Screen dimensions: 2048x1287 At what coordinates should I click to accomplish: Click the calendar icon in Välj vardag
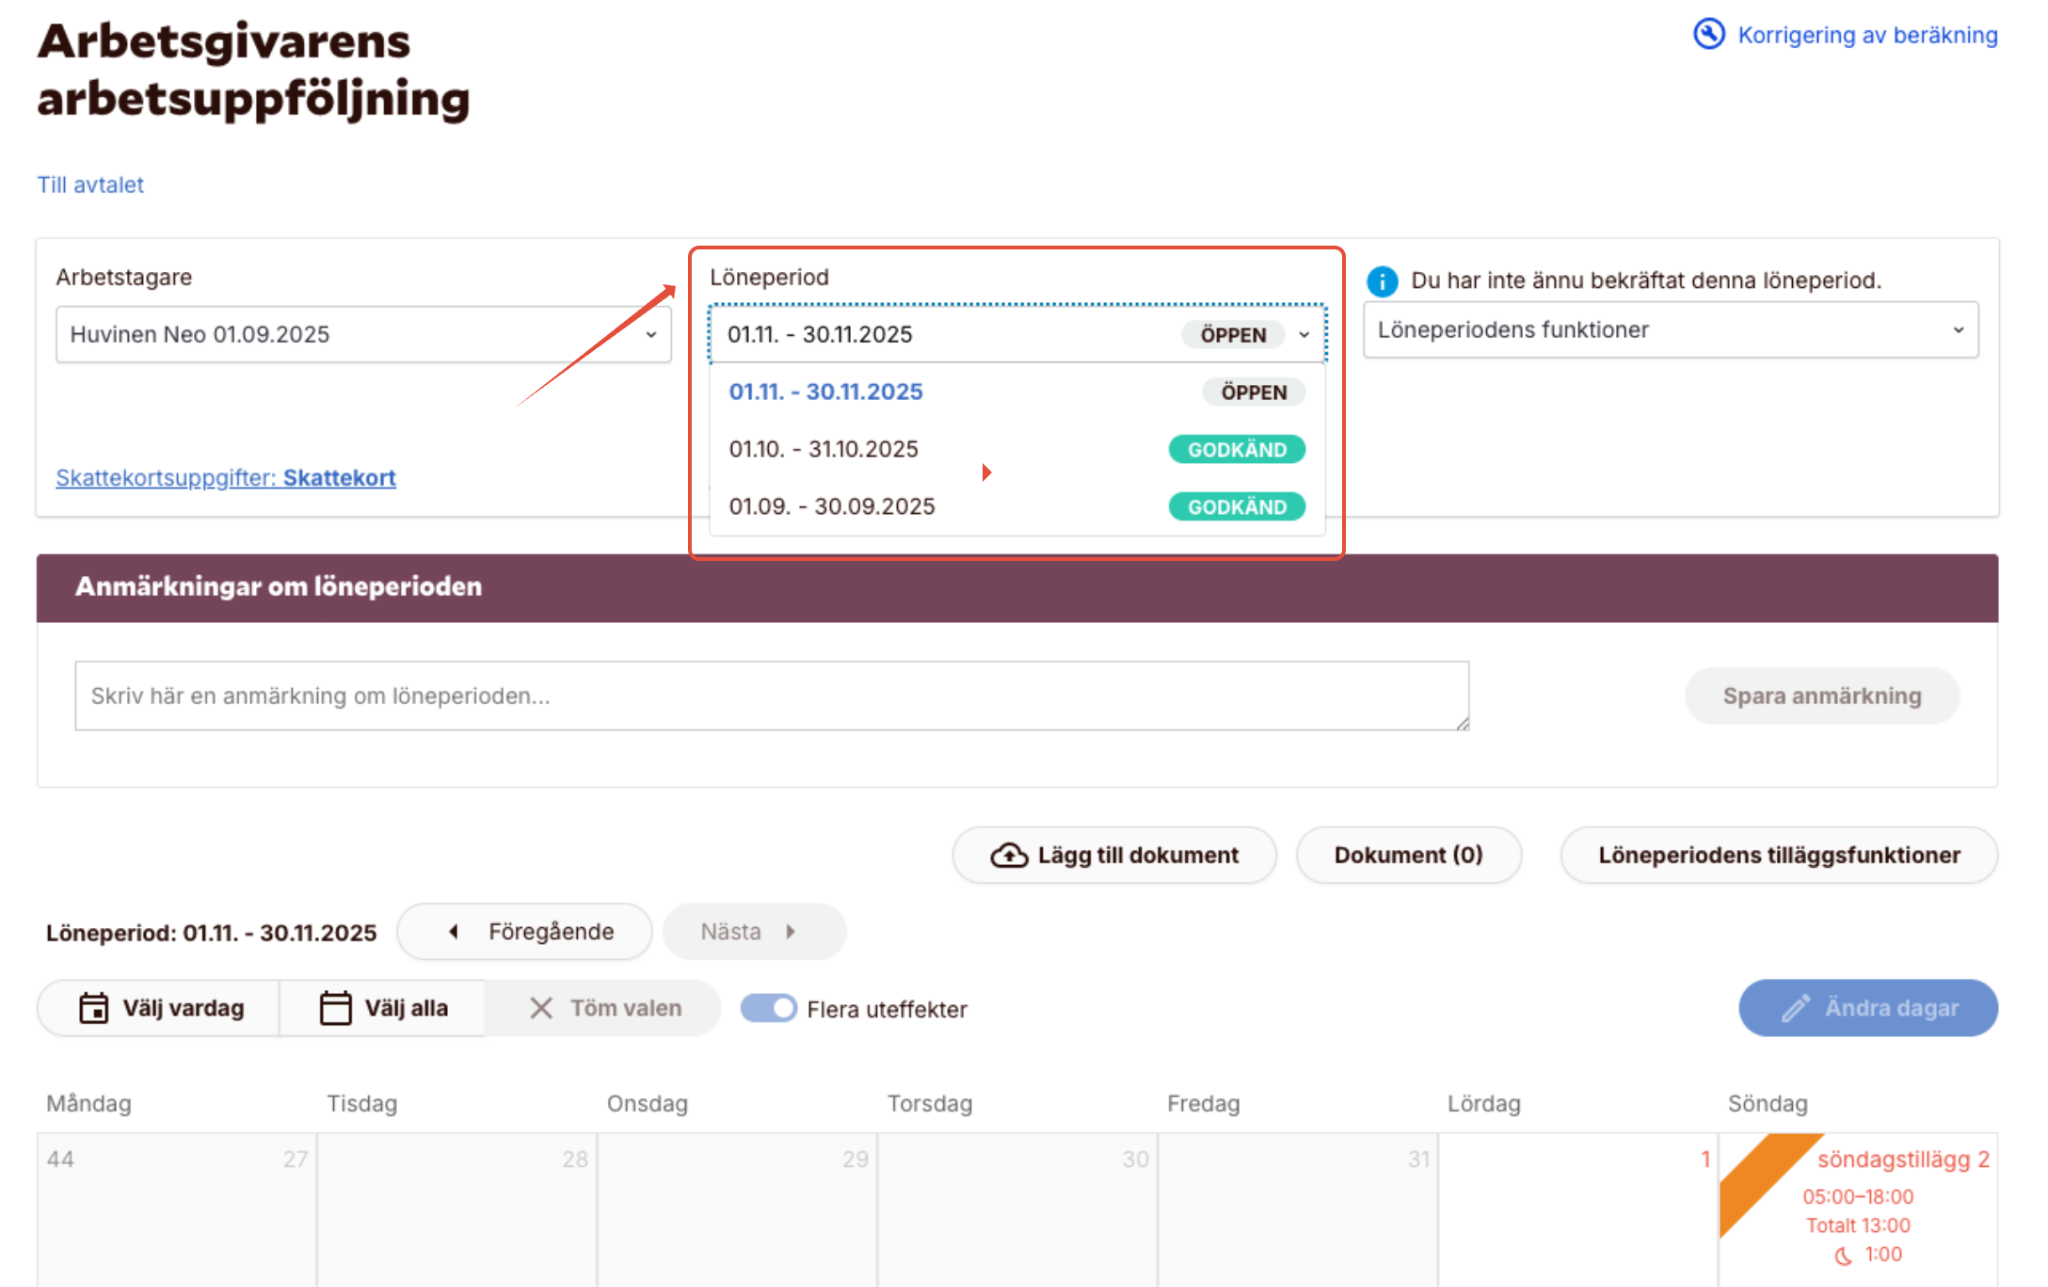pyautogui.click(x=94, y=1008)
